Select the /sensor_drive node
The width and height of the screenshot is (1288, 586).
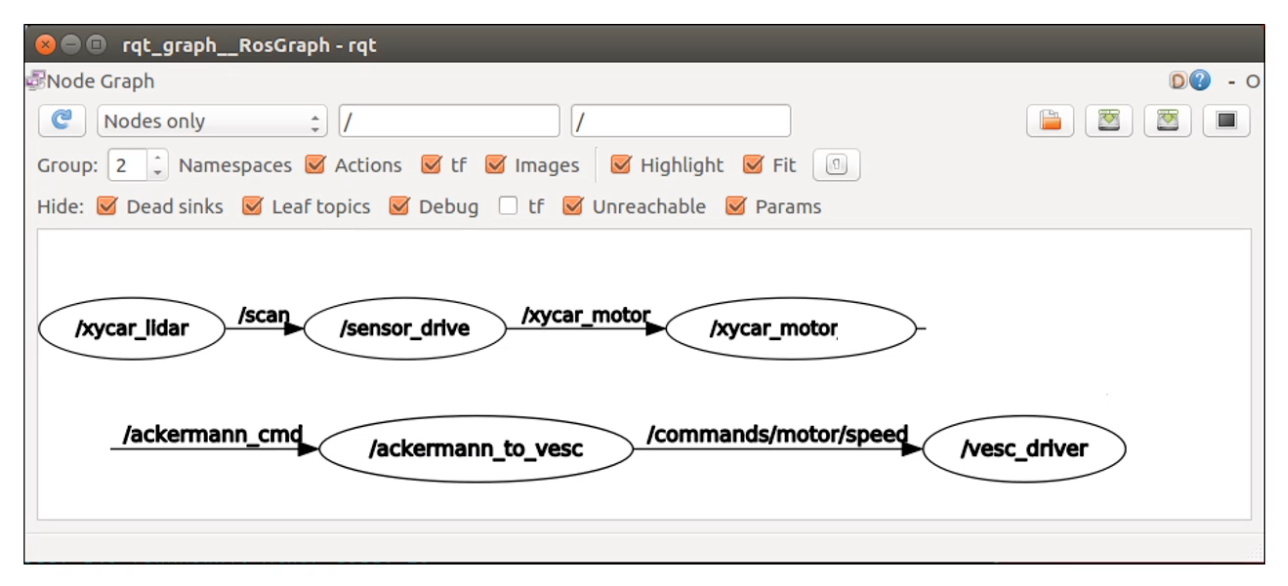coord(405,329)
